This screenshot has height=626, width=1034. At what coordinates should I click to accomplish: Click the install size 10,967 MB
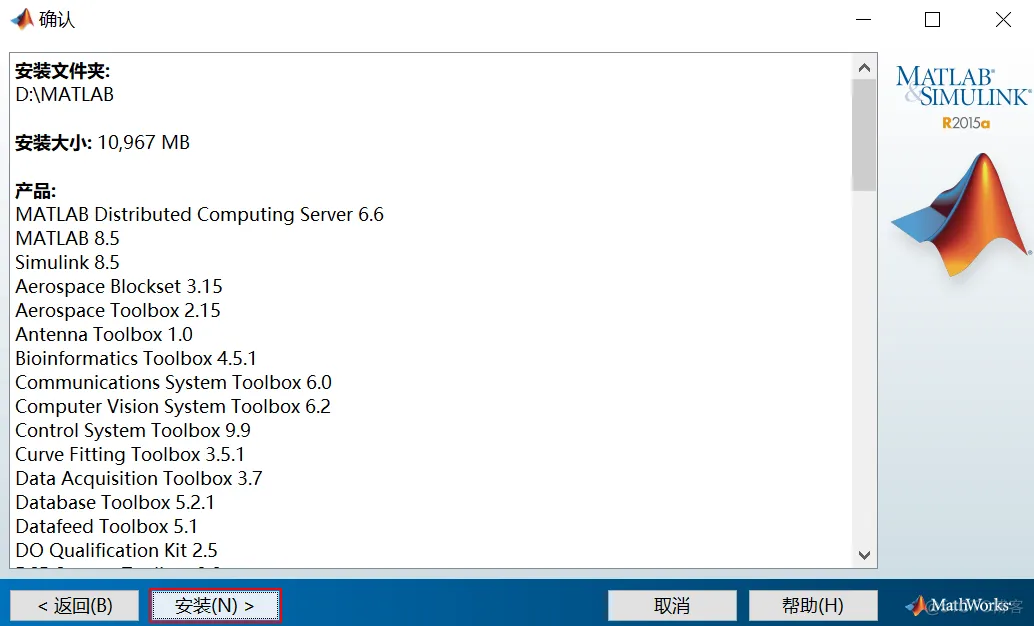144,142
